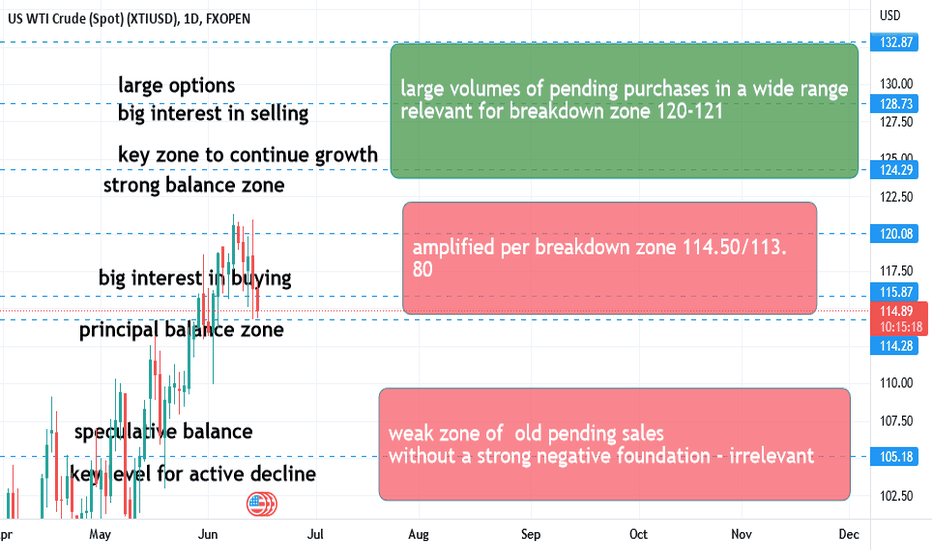Click the 'strong balance zone' annotation
The width and height of the screenshot is (932, 550).
(194, 185)
